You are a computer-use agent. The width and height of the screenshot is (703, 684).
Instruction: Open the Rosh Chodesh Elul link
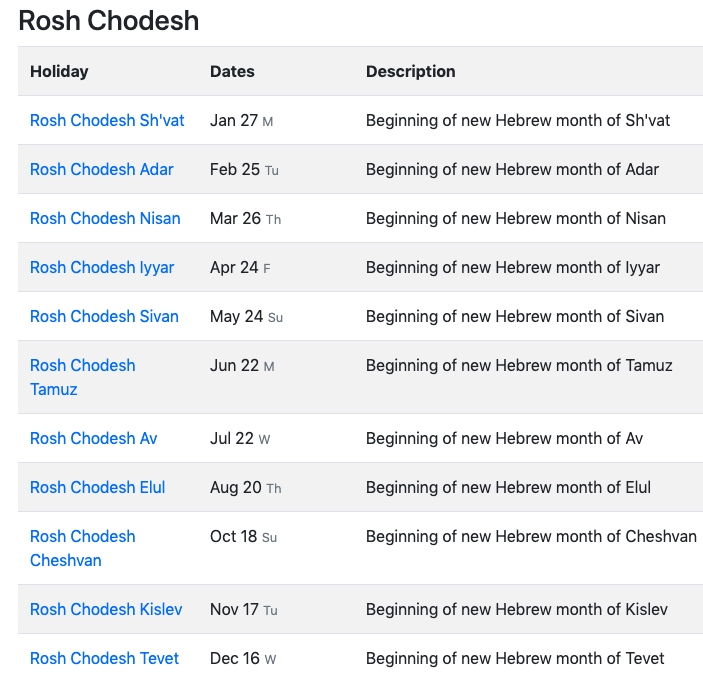pyautogui.click(x=98, y=487)
